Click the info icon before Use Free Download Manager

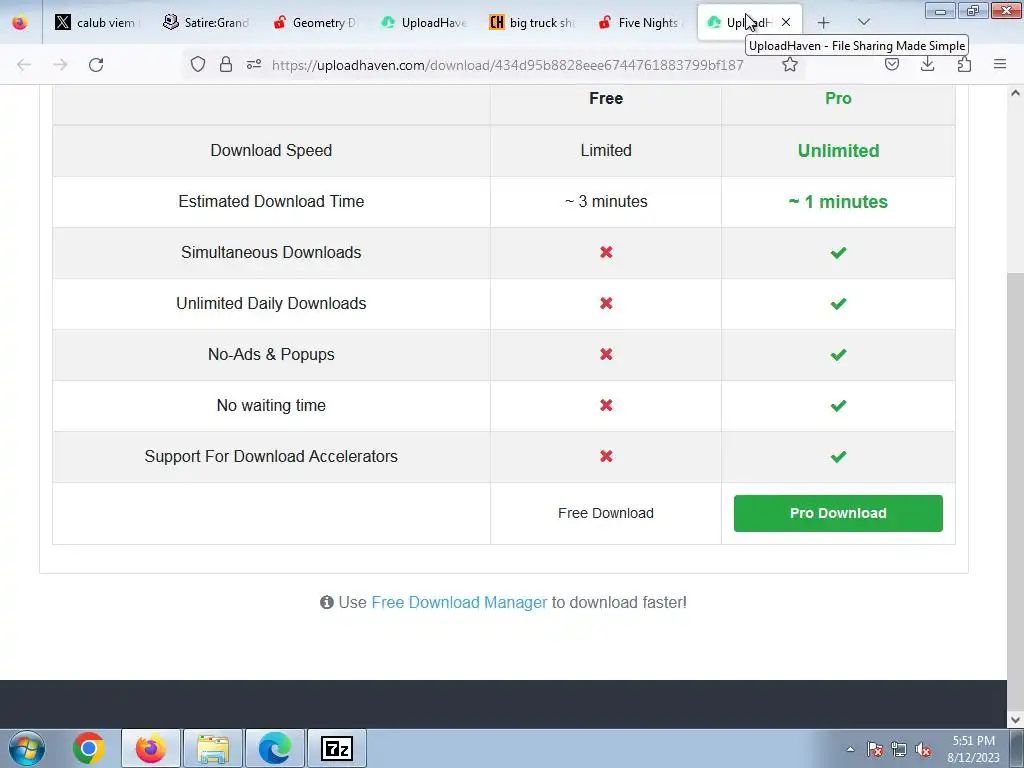[x=327, y=602]
